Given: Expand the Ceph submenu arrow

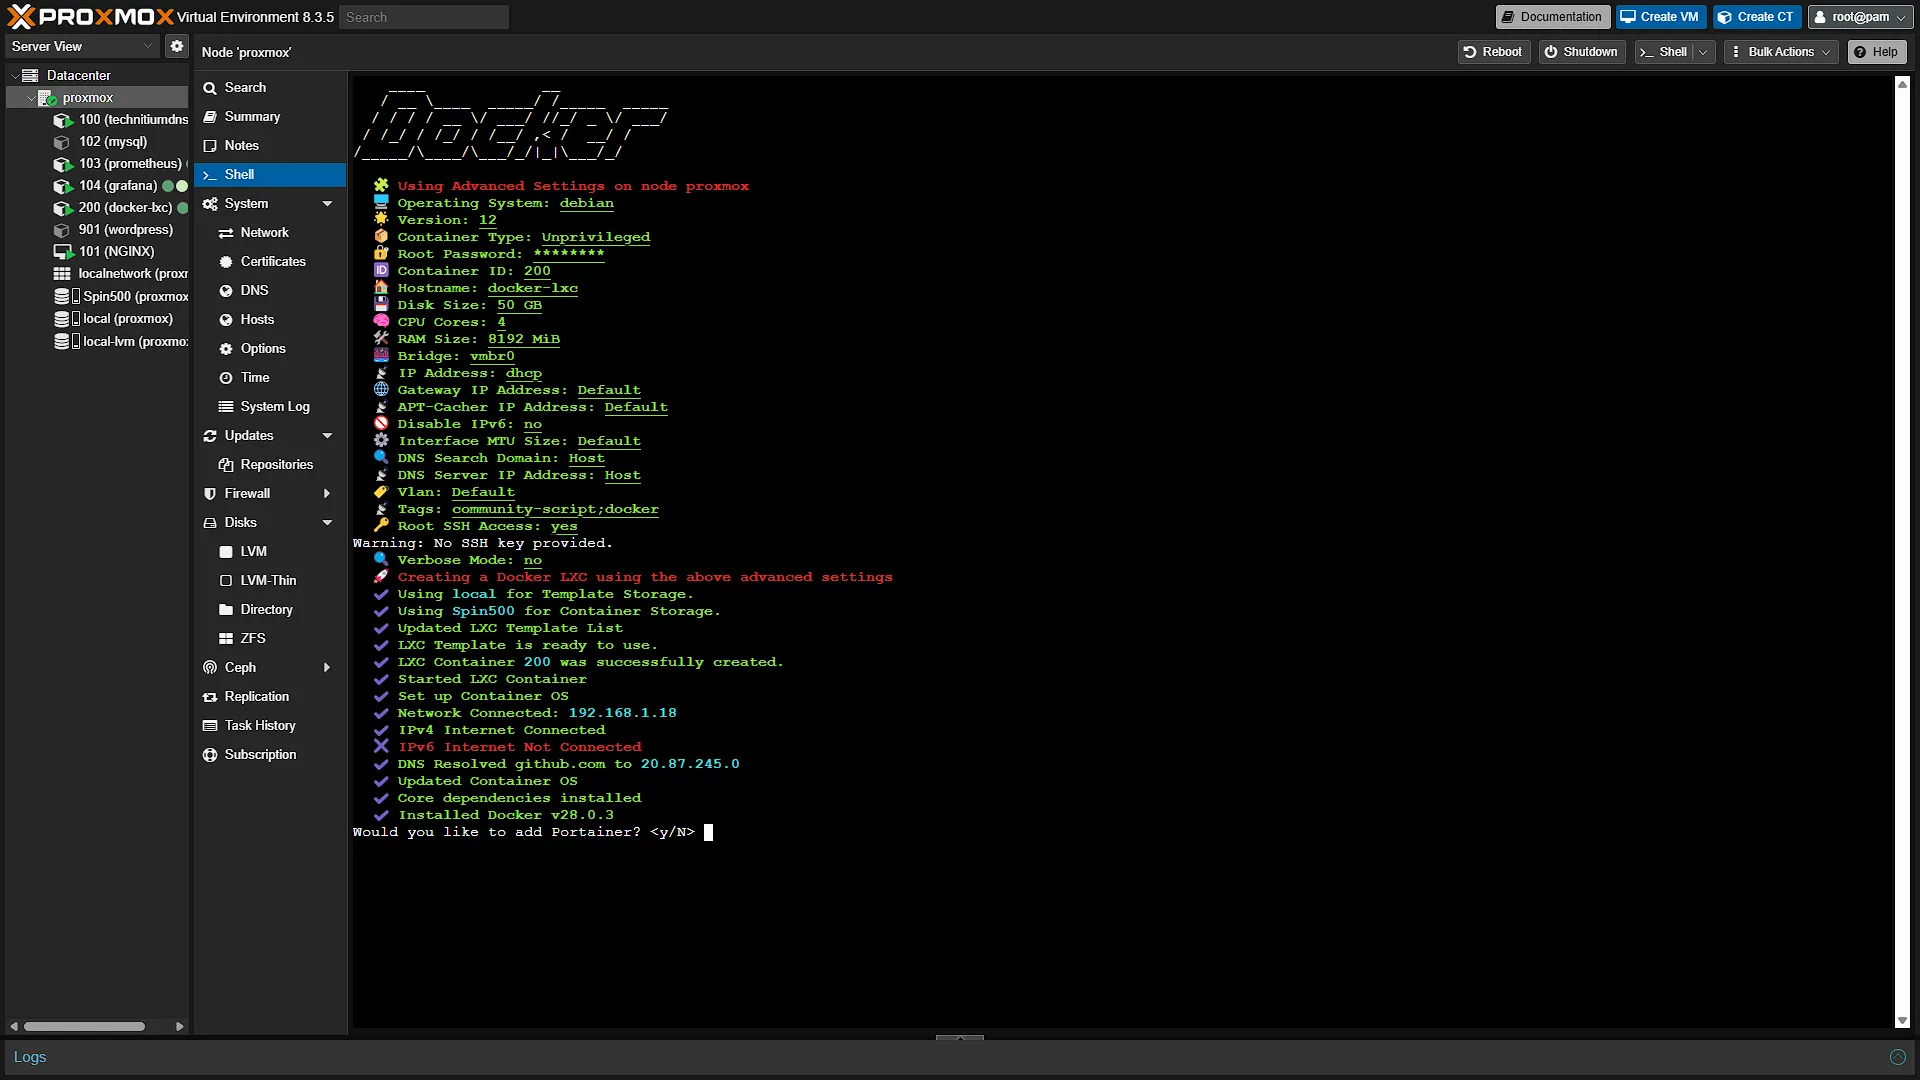Looking at the screenshot, I should coord(327,668).
